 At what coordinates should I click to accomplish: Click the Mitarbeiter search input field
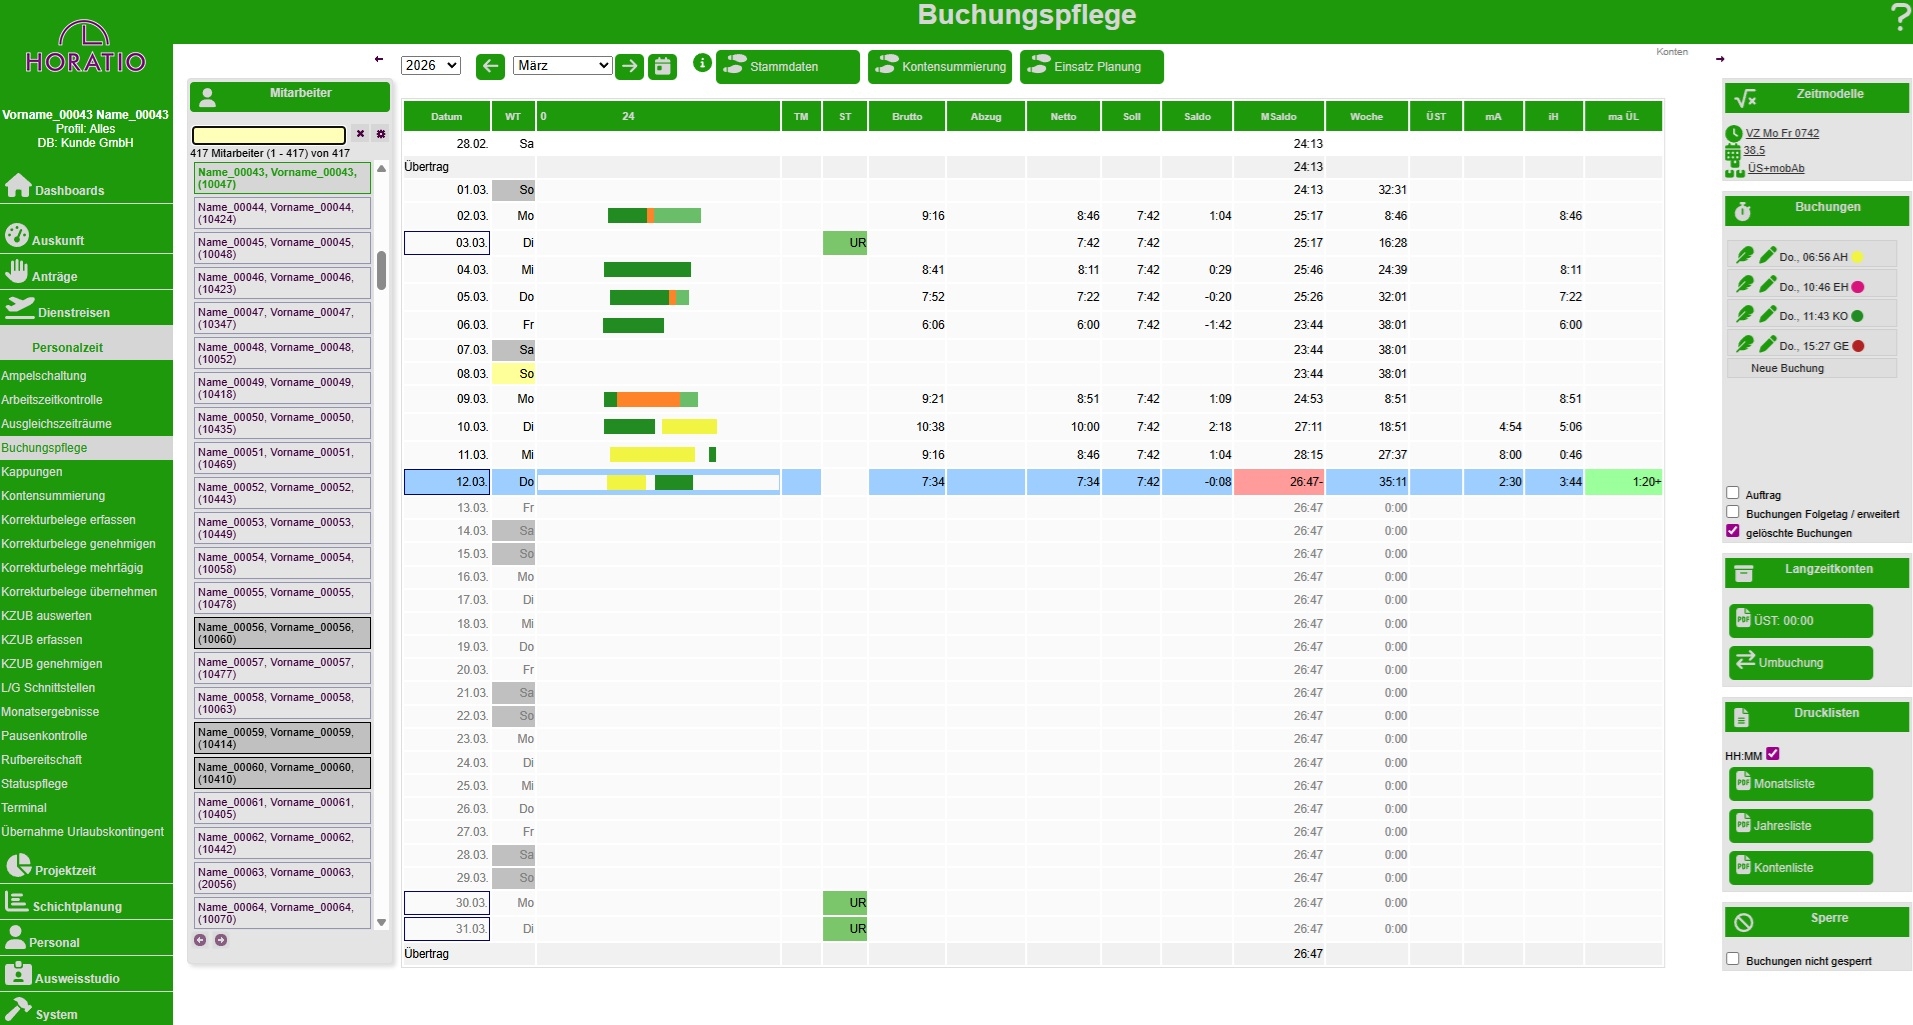pyautogui.click(x=269, y=134)
